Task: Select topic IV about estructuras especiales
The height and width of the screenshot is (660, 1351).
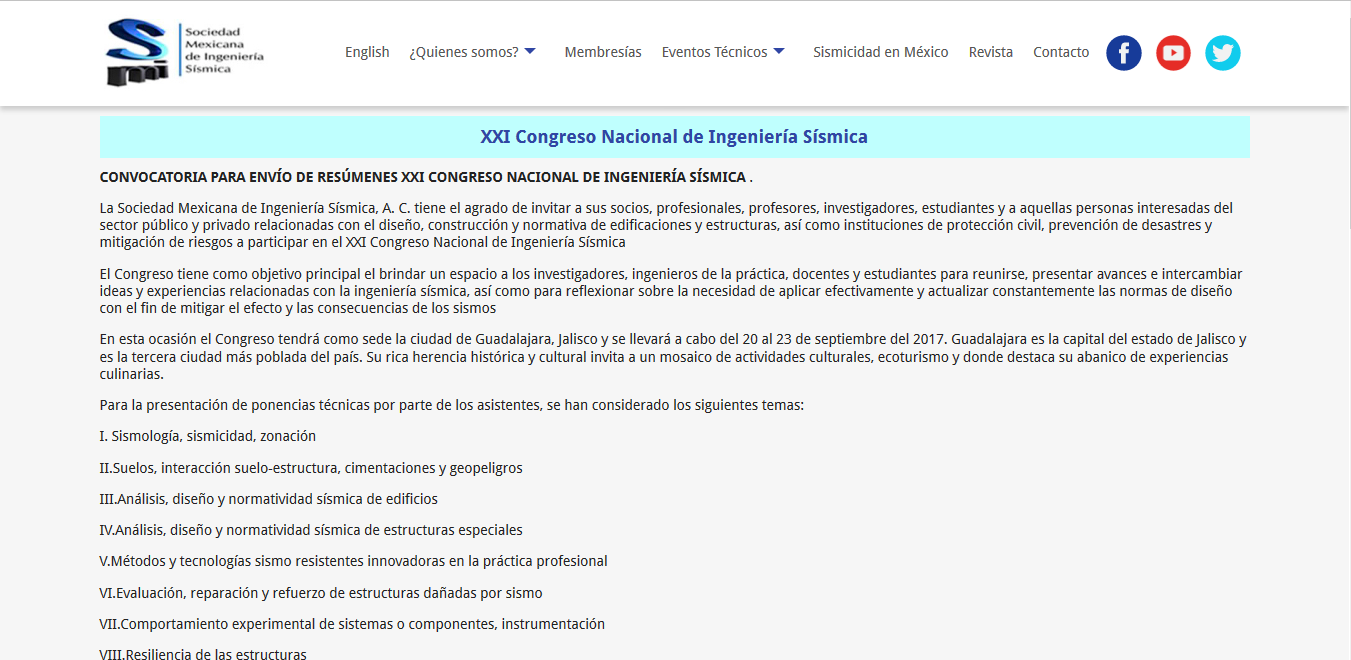Action: [311, 530]
